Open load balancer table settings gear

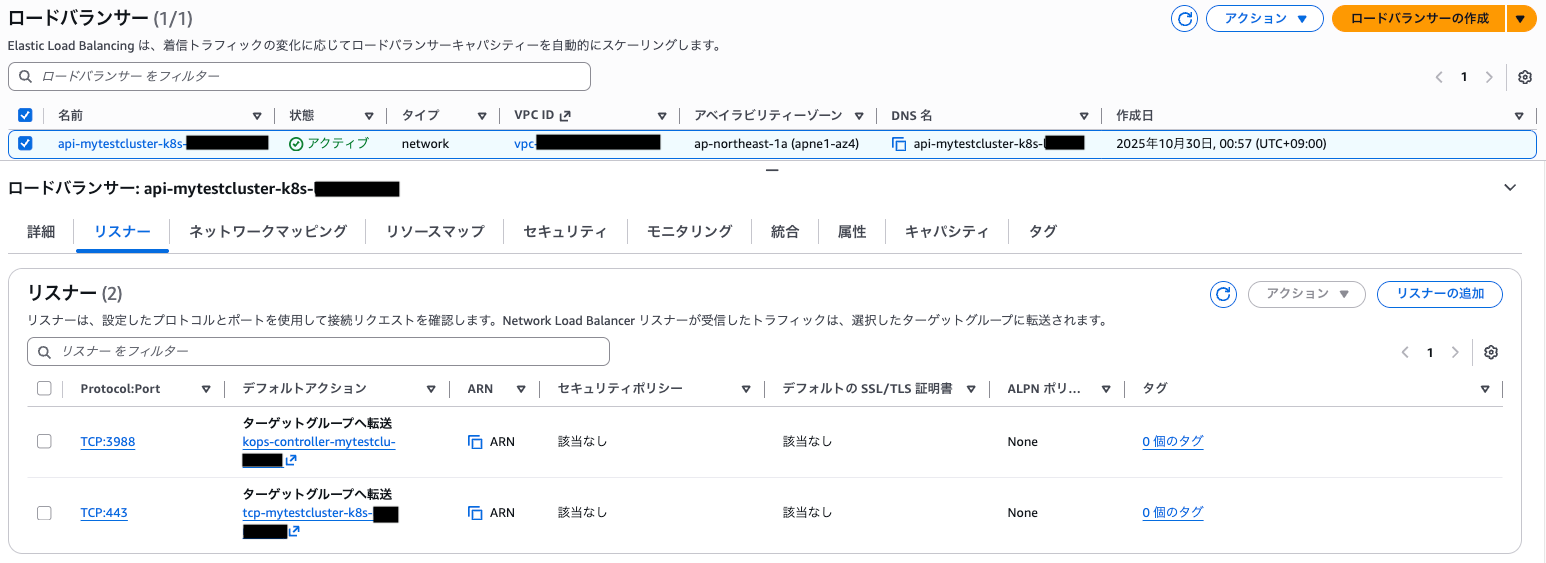[1525, 77]
